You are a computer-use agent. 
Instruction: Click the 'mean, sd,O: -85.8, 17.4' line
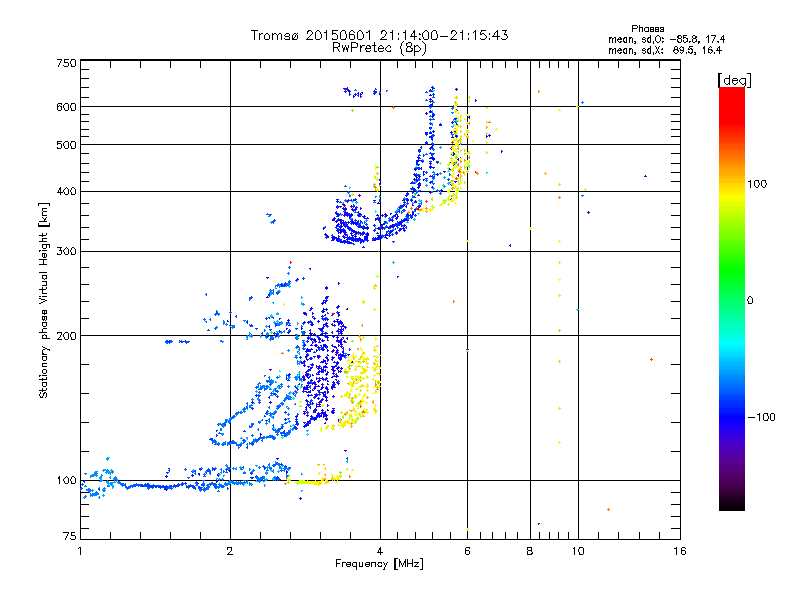pos(666,39)
